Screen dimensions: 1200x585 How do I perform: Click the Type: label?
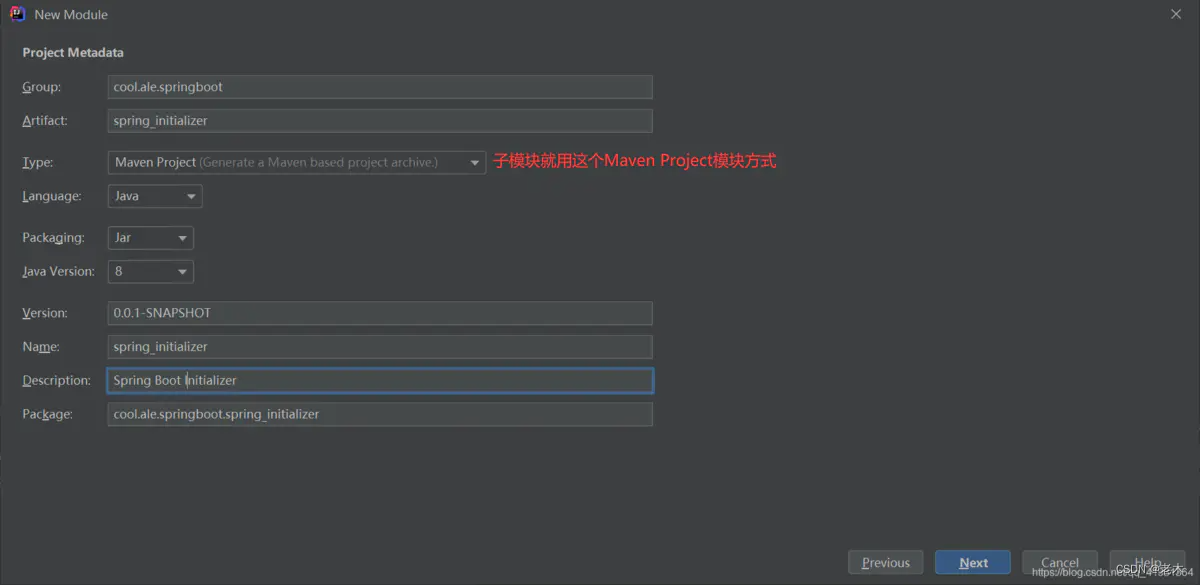pos(38,162)
